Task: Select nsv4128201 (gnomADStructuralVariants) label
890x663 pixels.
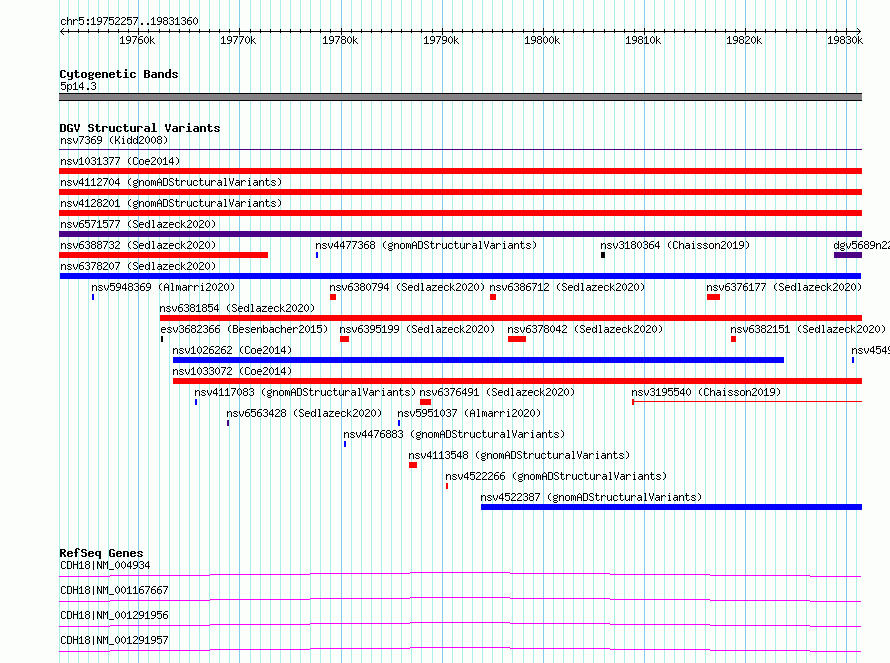Action: (171, 203)
